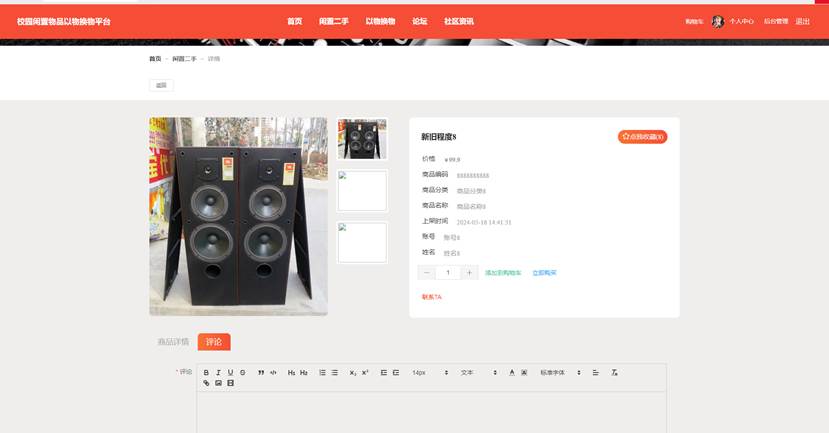Open the text background color picker
Image resolution: width=829 pixels, height=433 pixels.
click(x=524, y=373)
